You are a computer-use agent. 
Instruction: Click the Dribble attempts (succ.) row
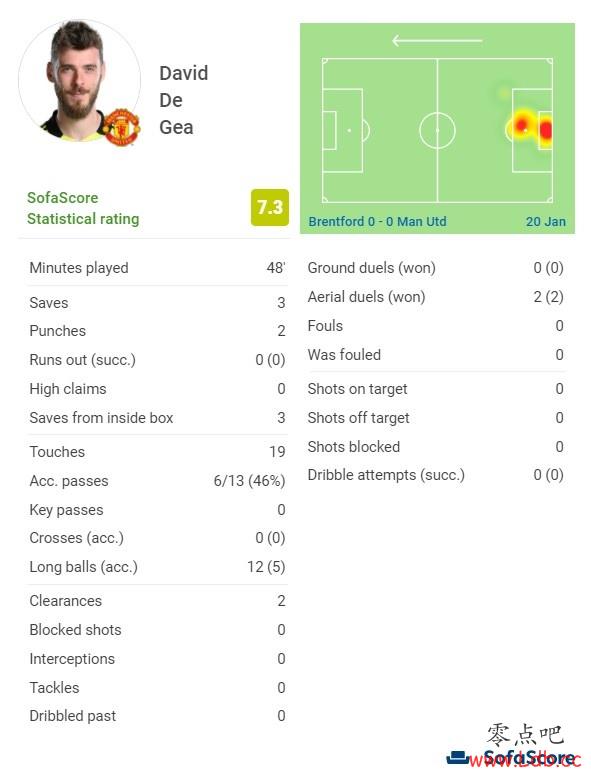coord(435,475)
